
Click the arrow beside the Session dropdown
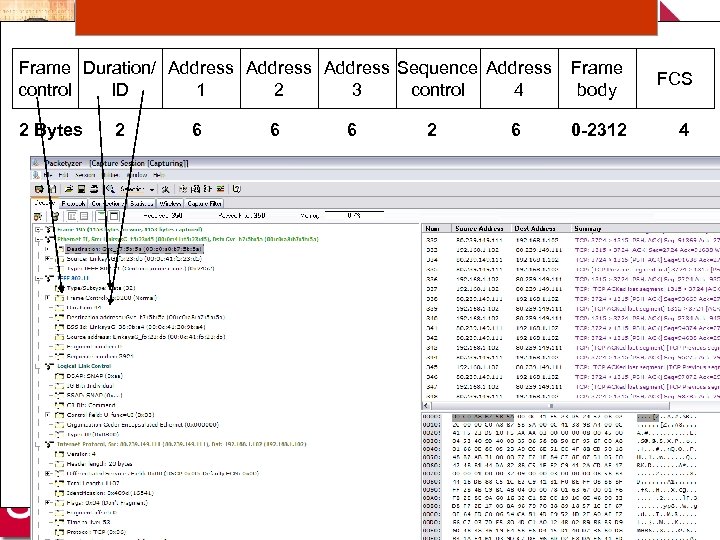tap(152, 189)
